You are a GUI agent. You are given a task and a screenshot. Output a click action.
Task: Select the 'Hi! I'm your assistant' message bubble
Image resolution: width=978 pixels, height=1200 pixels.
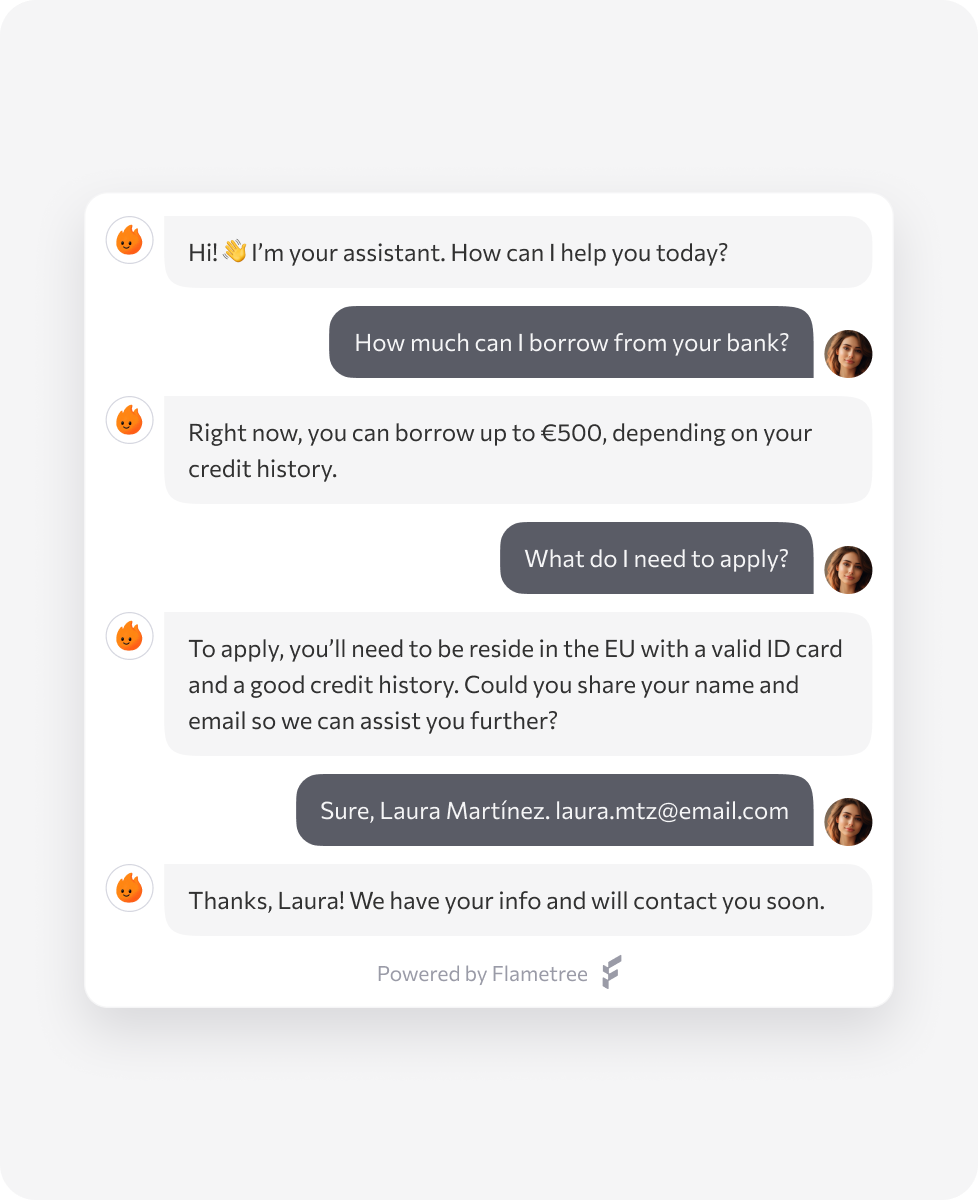[518, 252]
